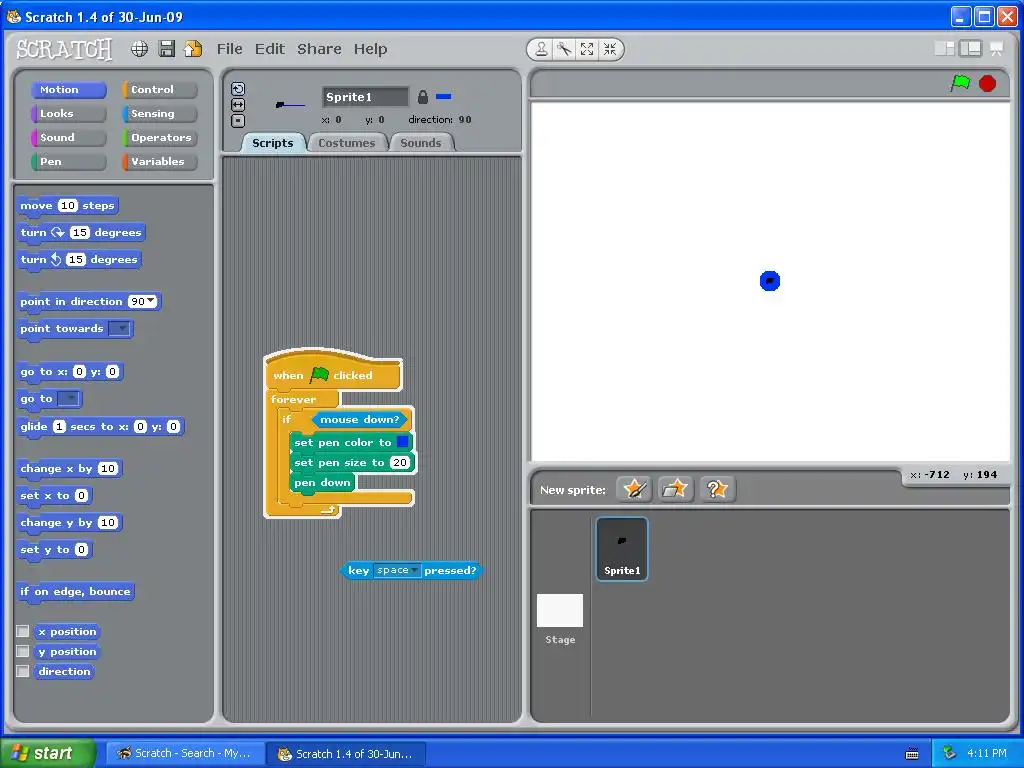Click the red stop all button
1024x768 pixels.
click(x=987, y=84)
